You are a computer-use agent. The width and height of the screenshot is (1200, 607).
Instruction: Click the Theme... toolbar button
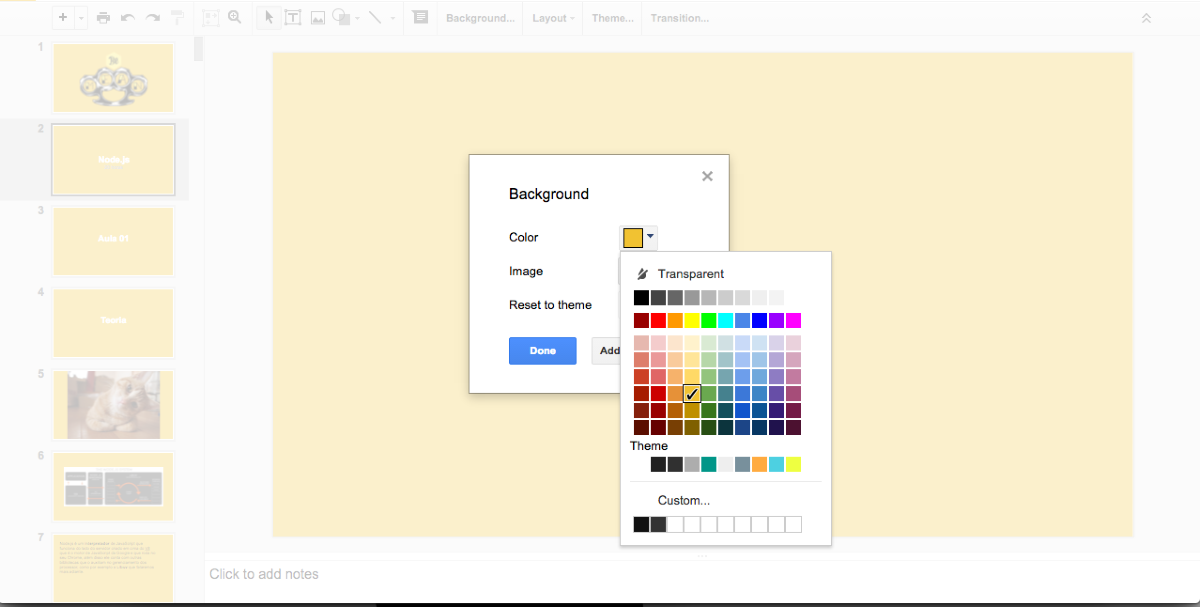pyautogui.click(x=612, y=18)
